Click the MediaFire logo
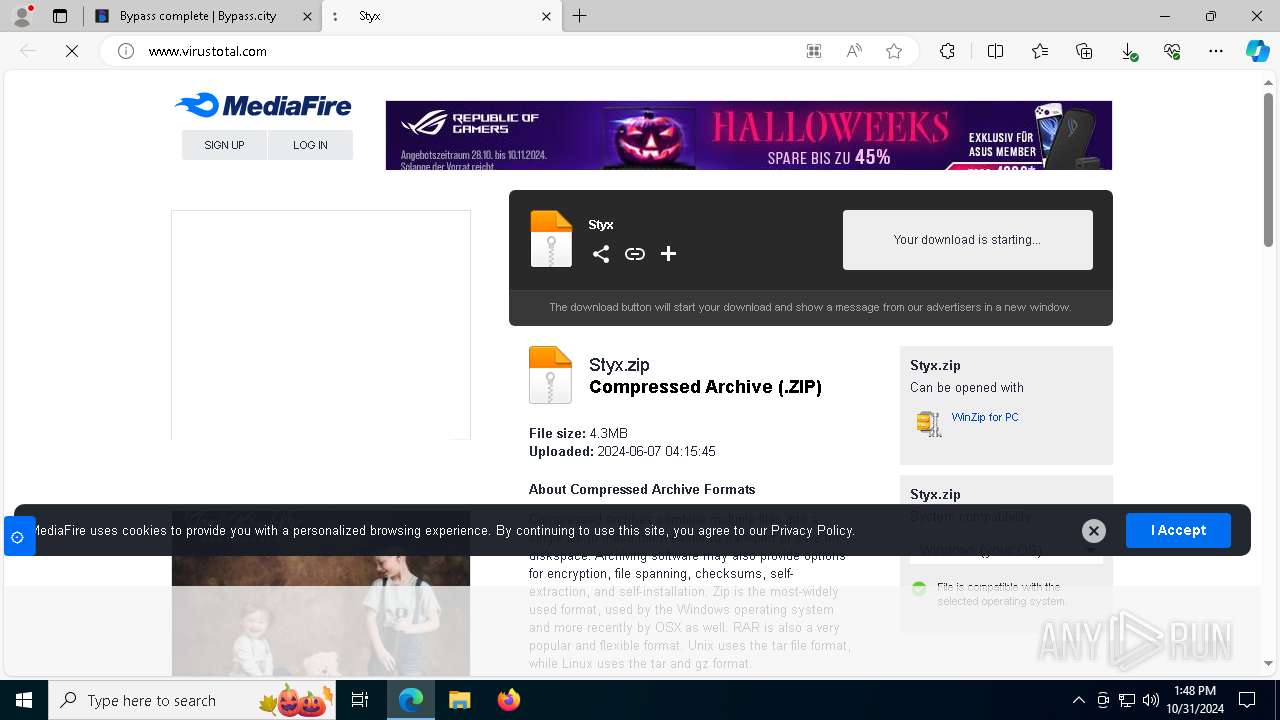 [x=263, y=105]
